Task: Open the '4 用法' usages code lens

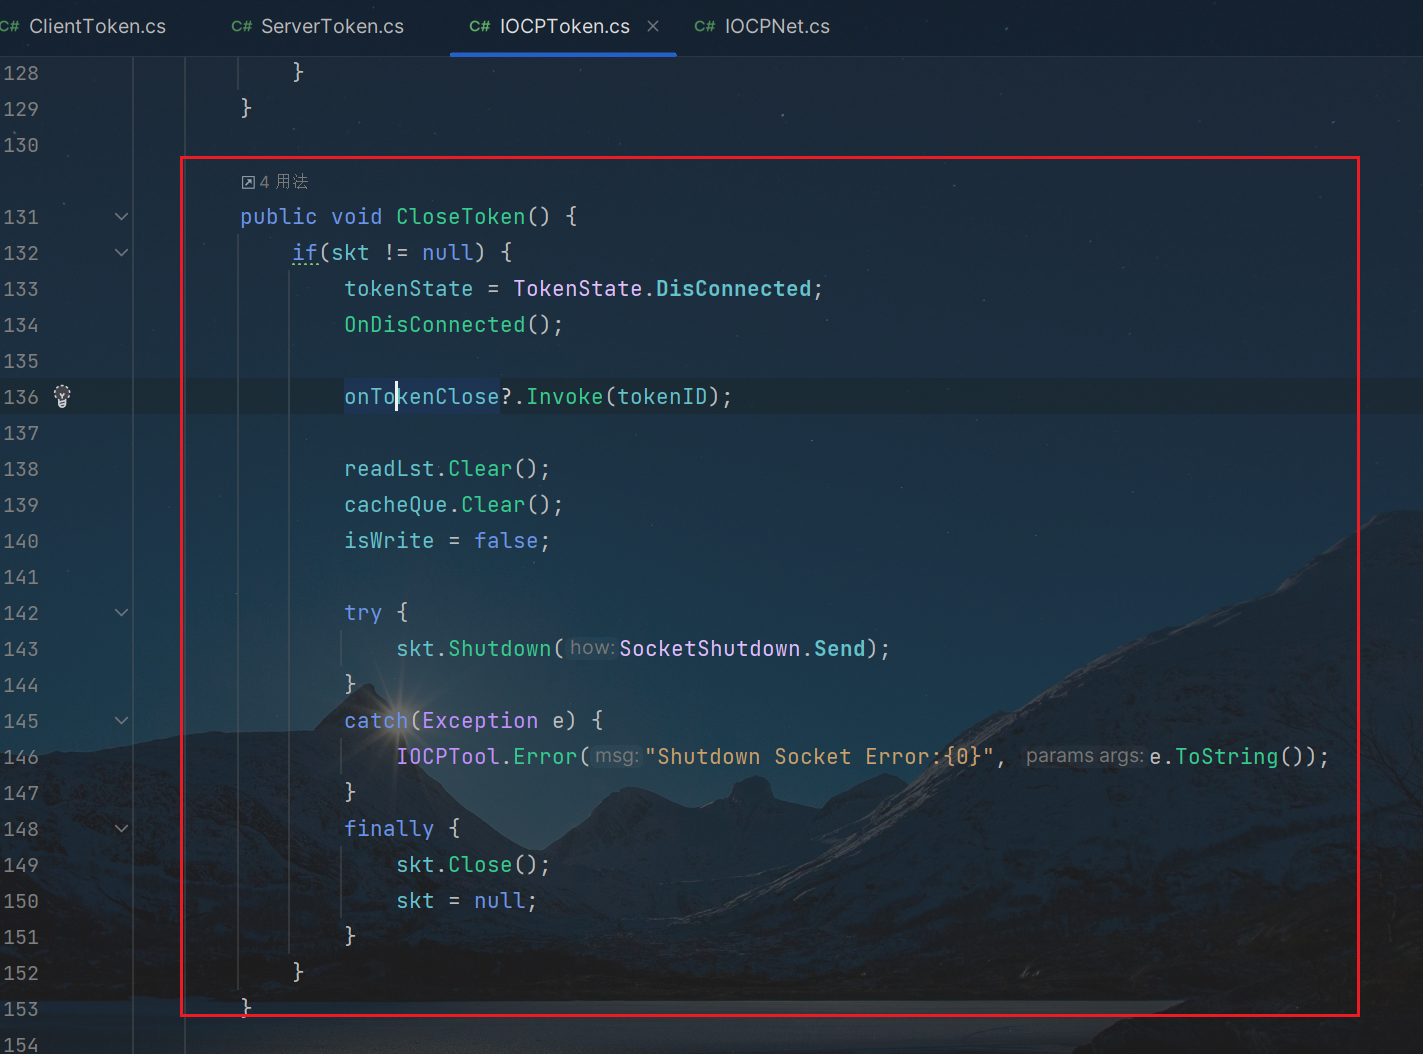Action: [284, 182]
